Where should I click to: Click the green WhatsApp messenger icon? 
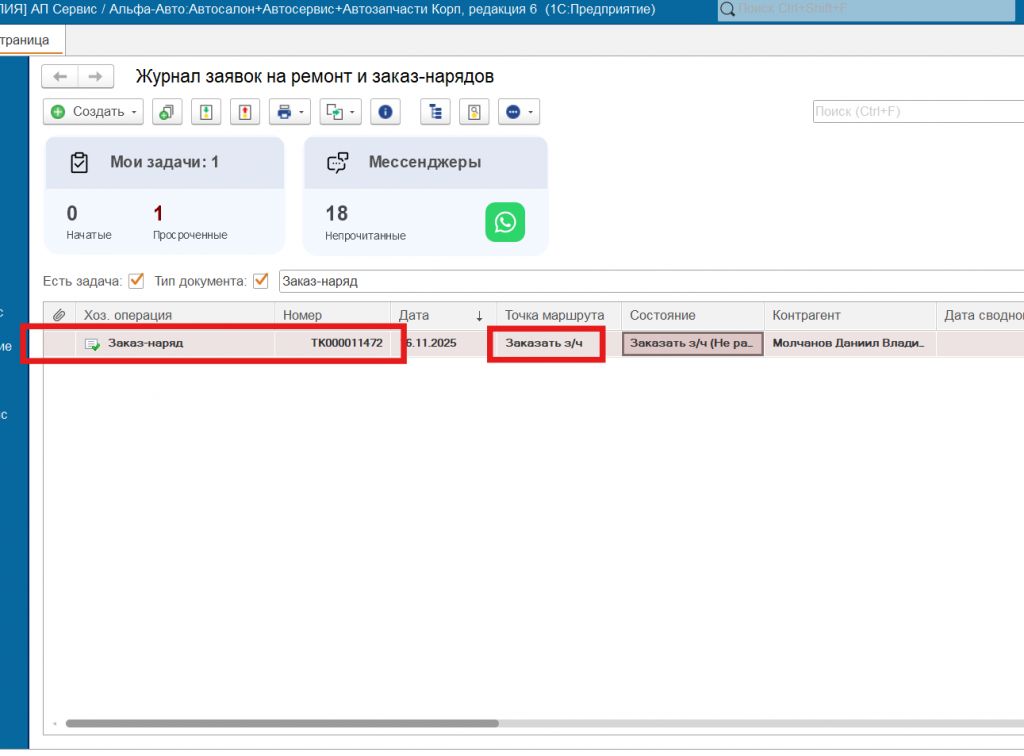pyautogui.click(x=505, y=222)
